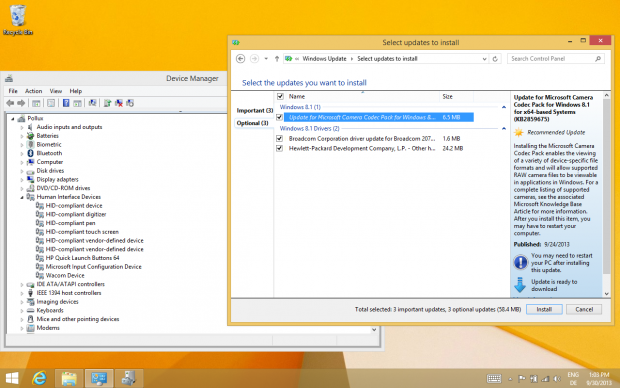Click the Cancel button
Image resolution: width=620 pixels, height=388 pixels.
584,309
